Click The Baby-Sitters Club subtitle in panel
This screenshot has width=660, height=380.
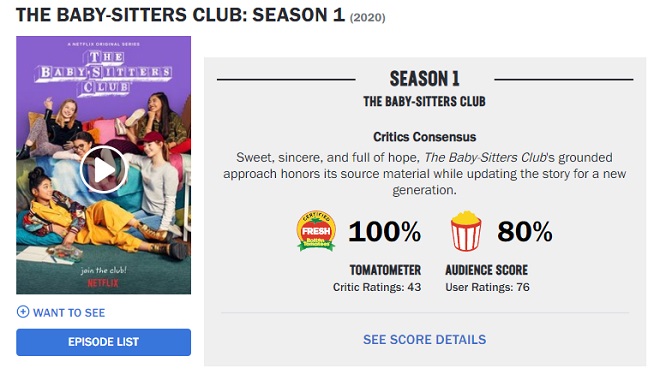(425, 101)
